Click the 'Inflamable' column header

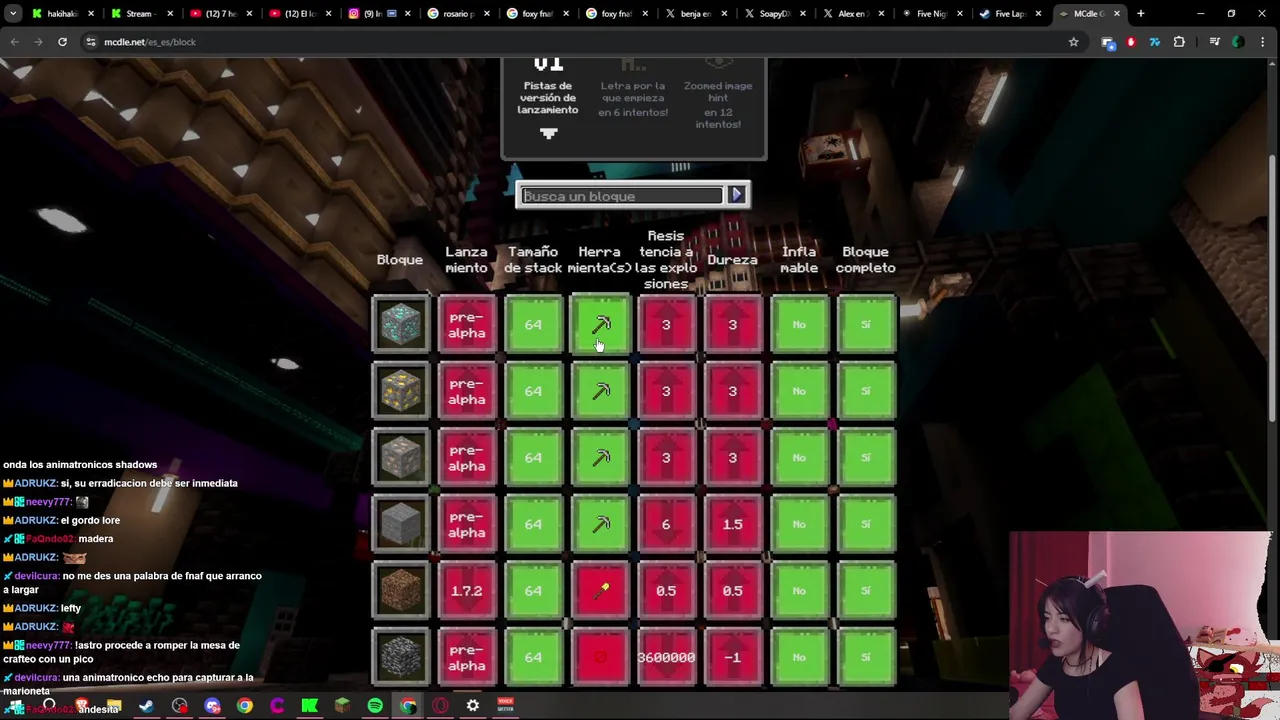click(x=799, y=260)
